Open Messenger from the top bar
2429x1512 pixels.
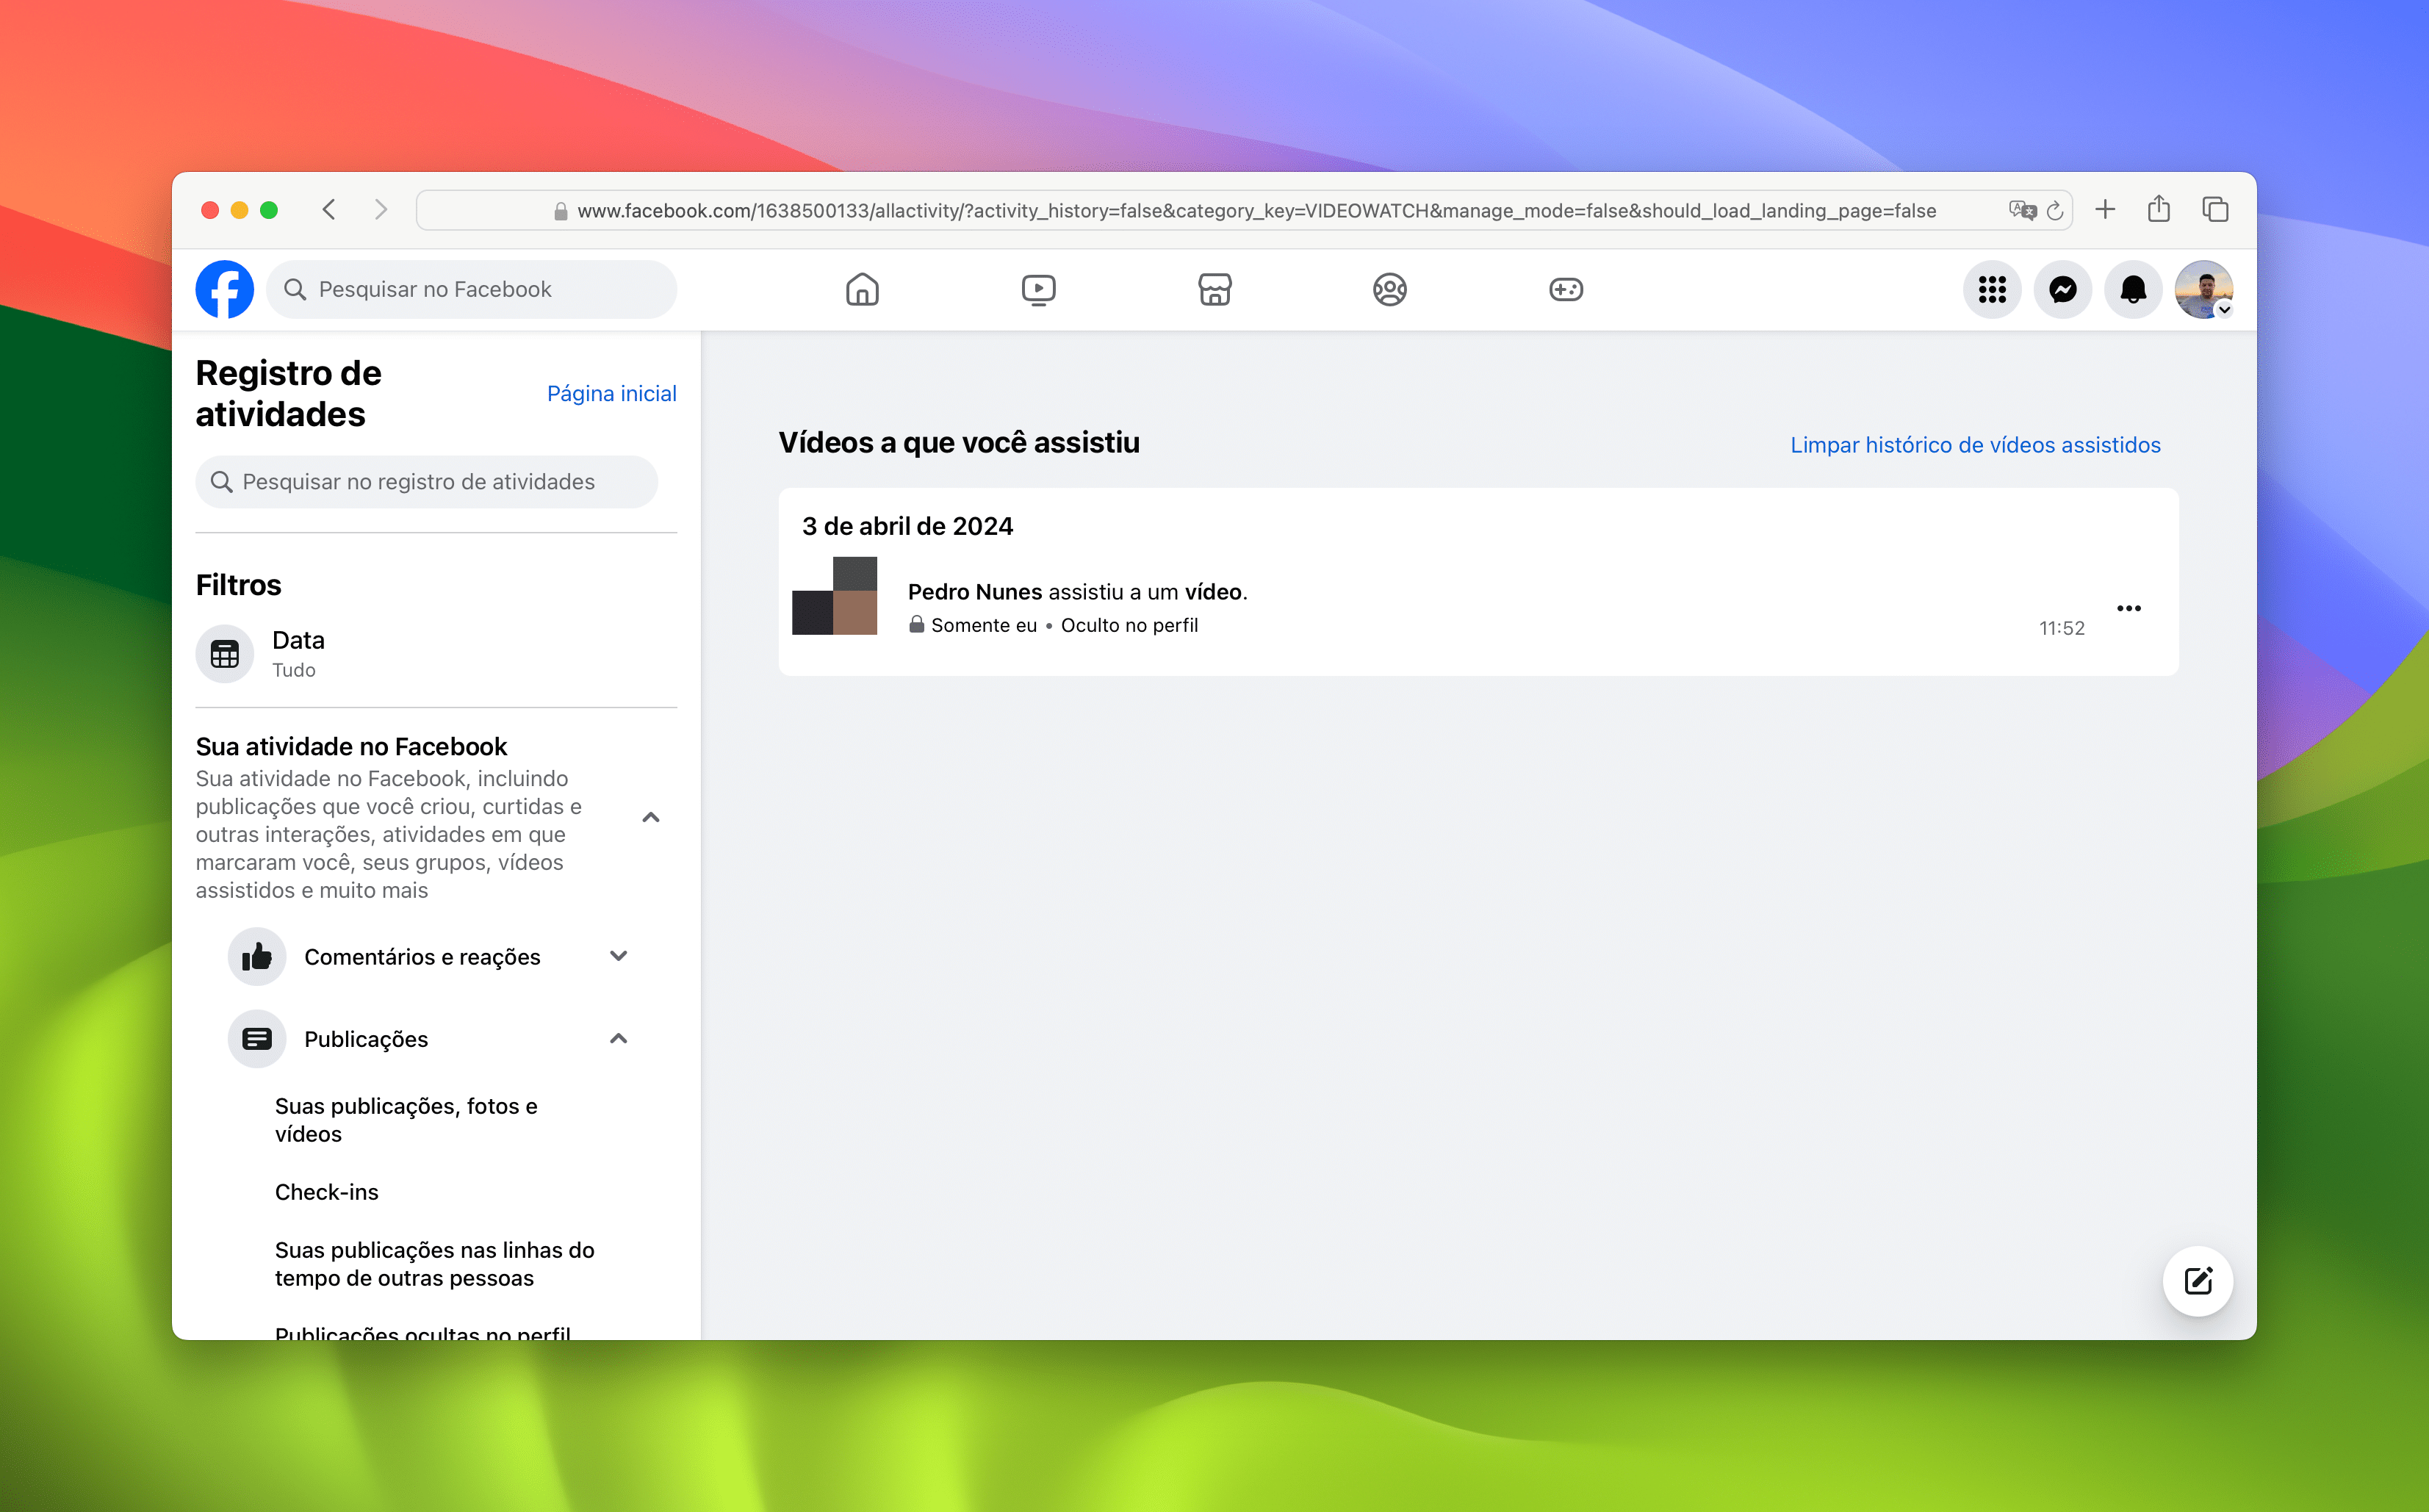point(2062,289)
